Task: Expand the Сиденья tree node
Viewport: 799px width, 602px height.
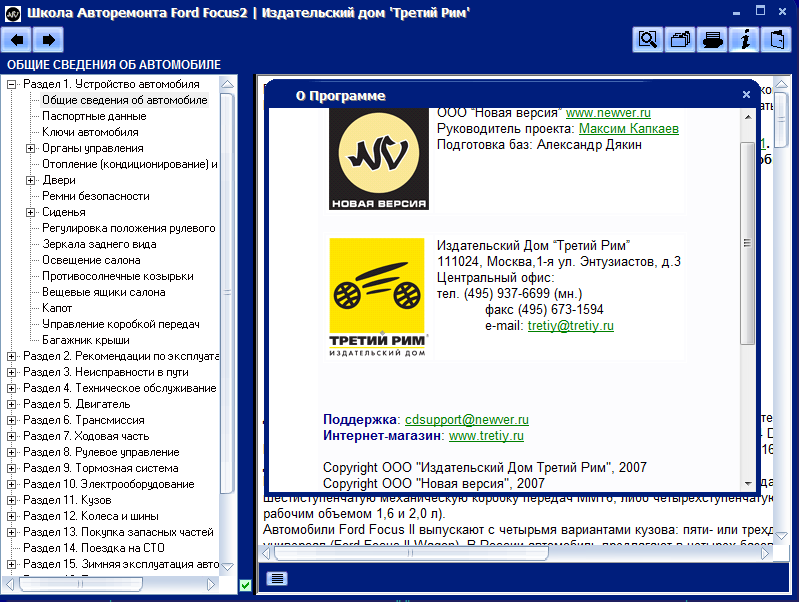Action: tap(31, 213)
